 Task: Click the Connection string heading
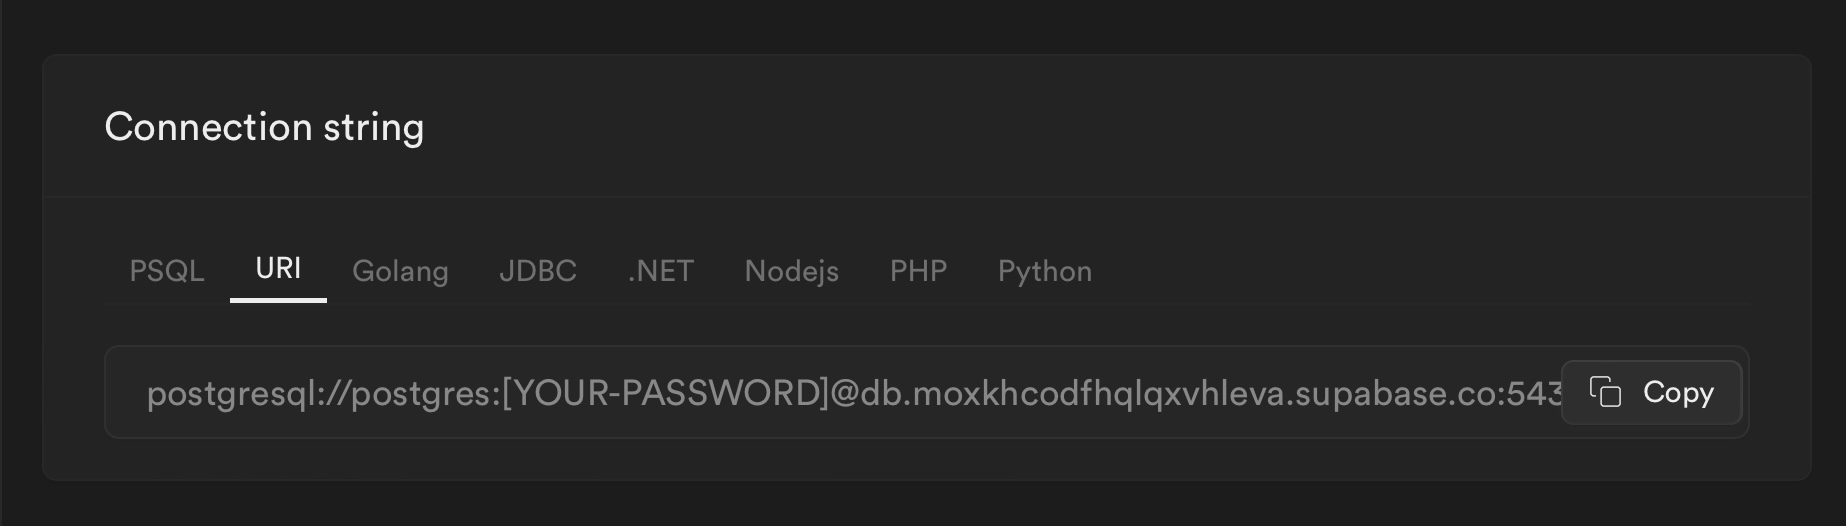pyautogui.click(x=264, y=127)
